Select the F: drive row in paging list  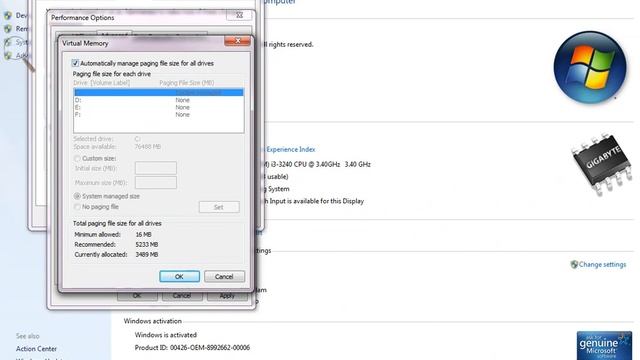click(159, 115)
